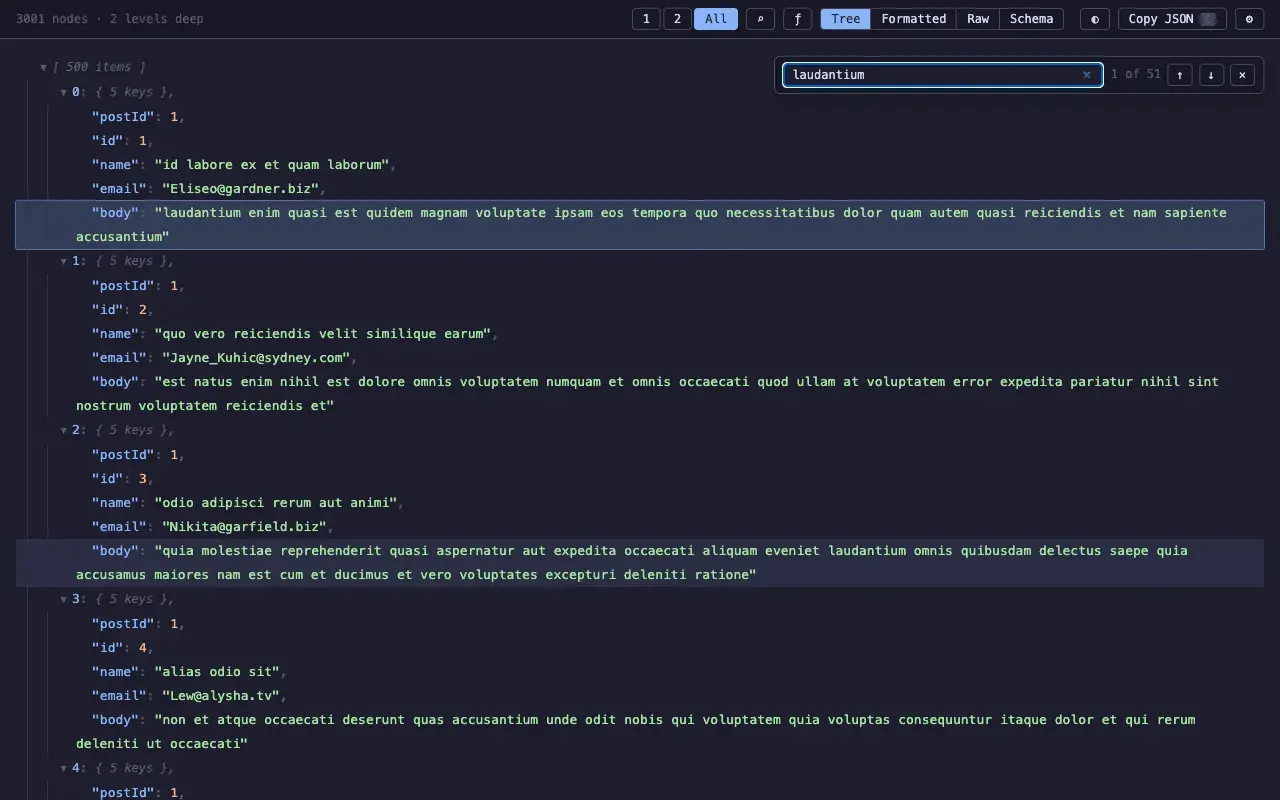This screenshot has width=1280, height=800.
Task: Click "postId" key under item 4
Action: click(123, 792)
